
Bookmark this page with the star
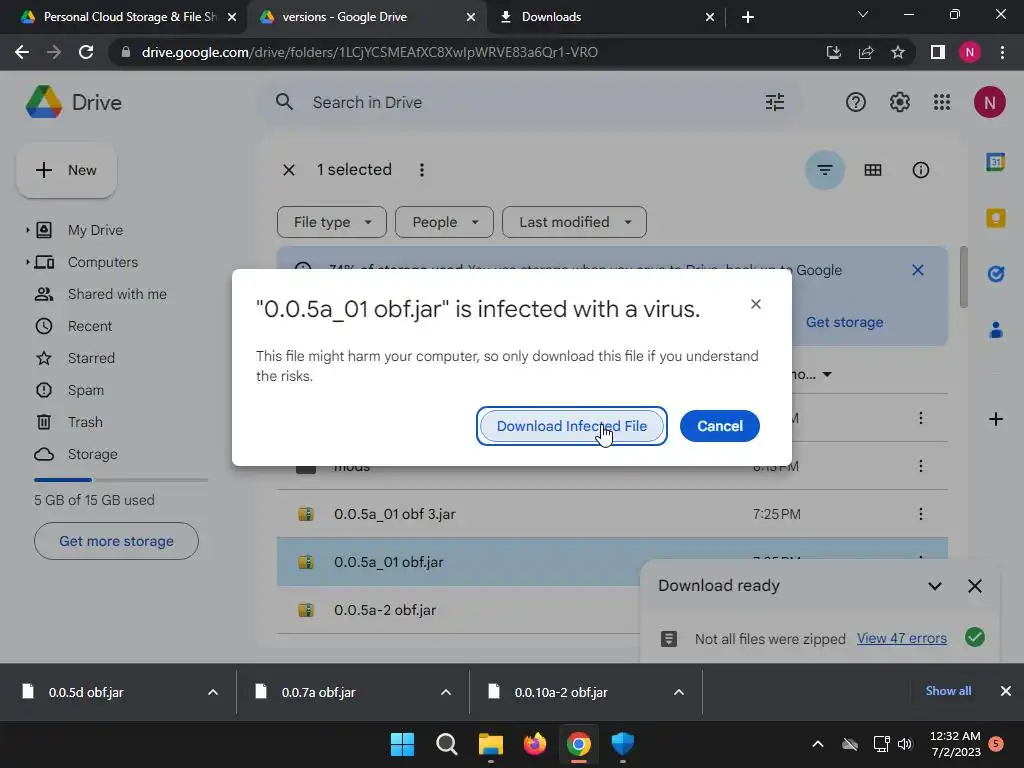(898, 52)
